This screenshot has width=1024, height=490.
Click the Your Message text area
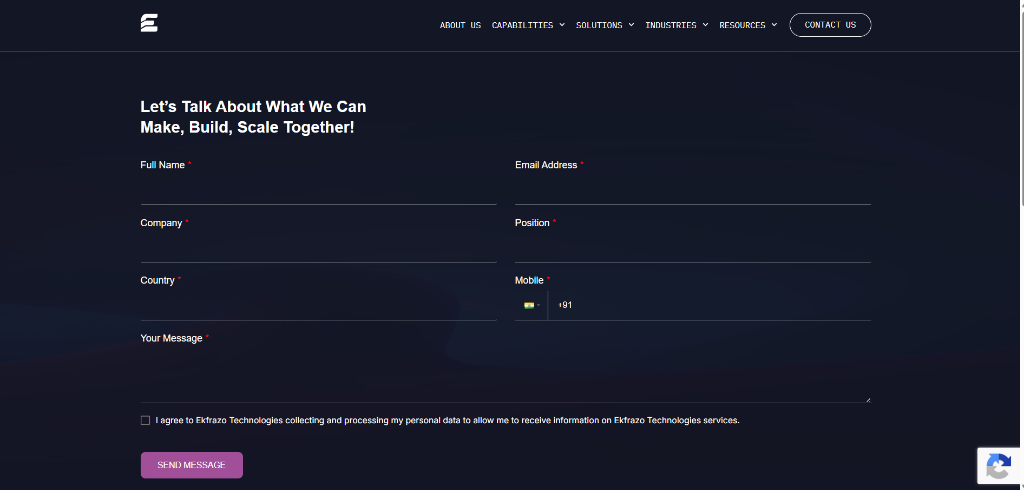[x=505, y=376]
